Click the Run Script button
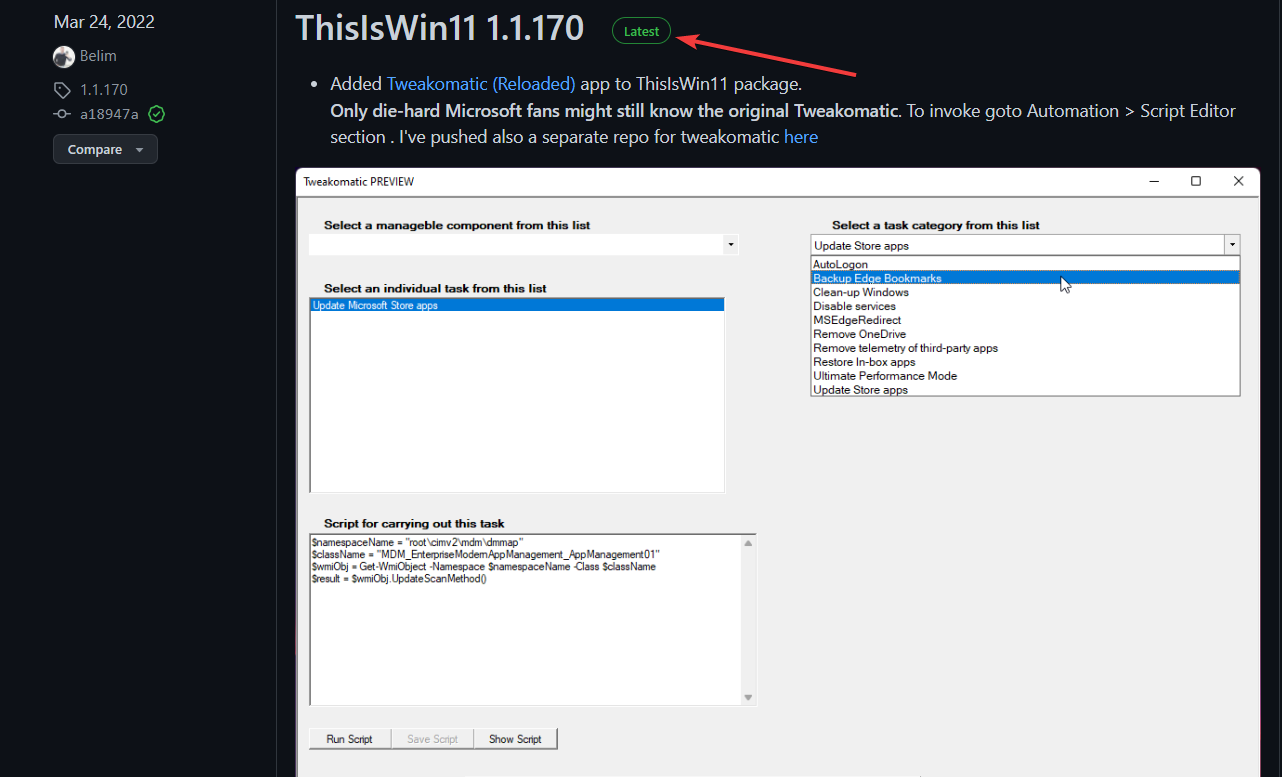 pos(349,739)
